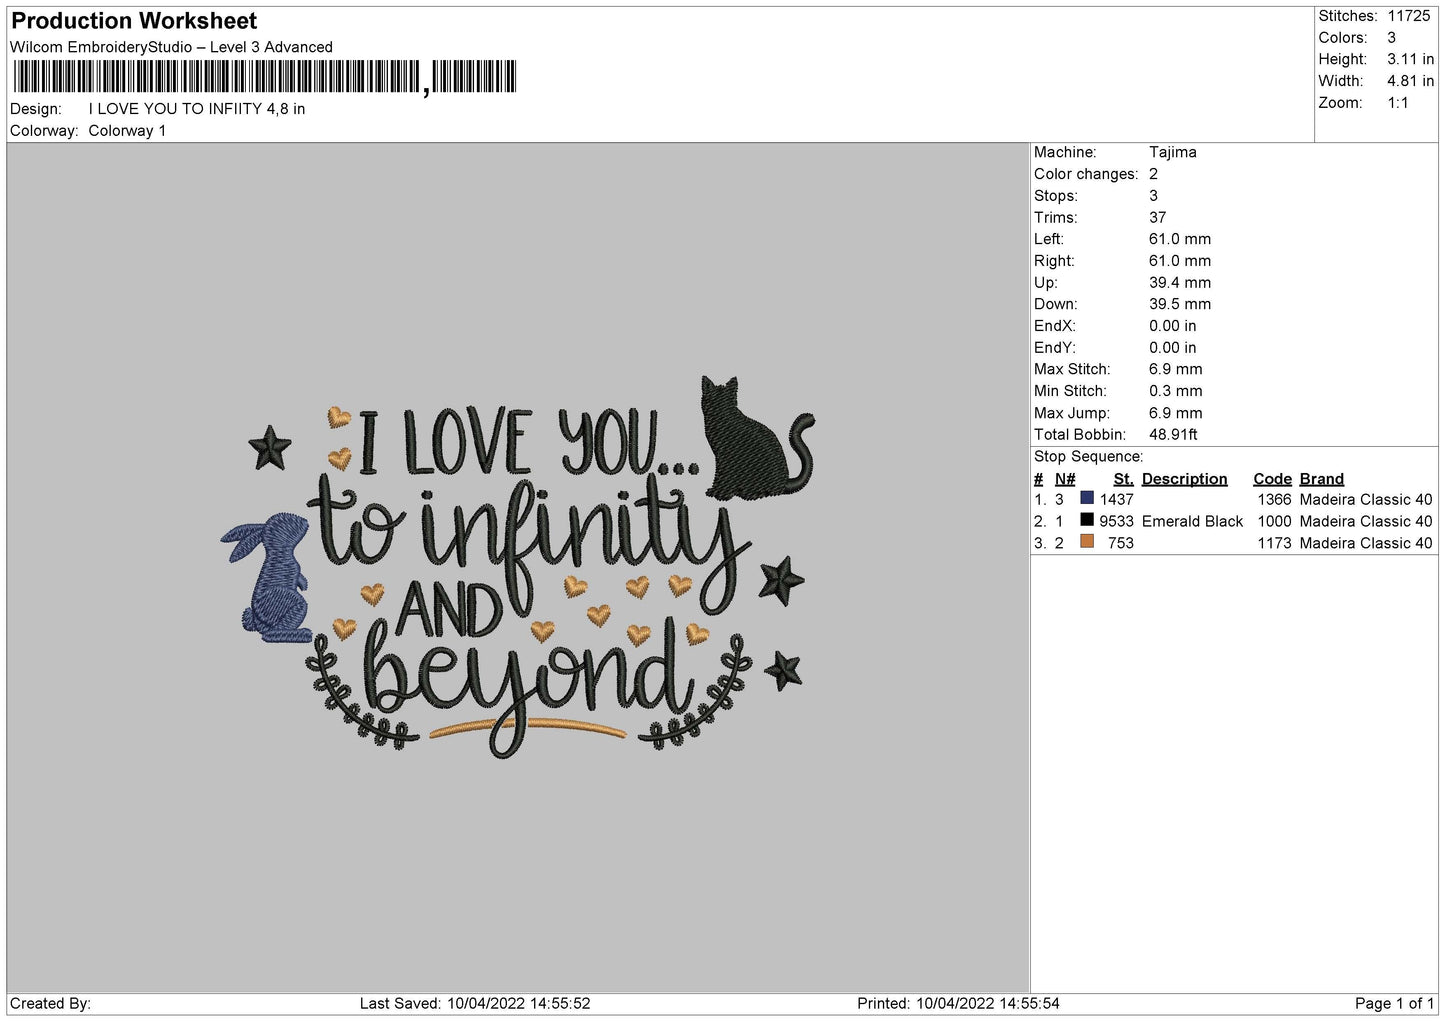The image size is (1445, 1021).
Task: Click the 'Printed: 10/04/2022 14:55:54' text
Action: [x=958, y=1003]
